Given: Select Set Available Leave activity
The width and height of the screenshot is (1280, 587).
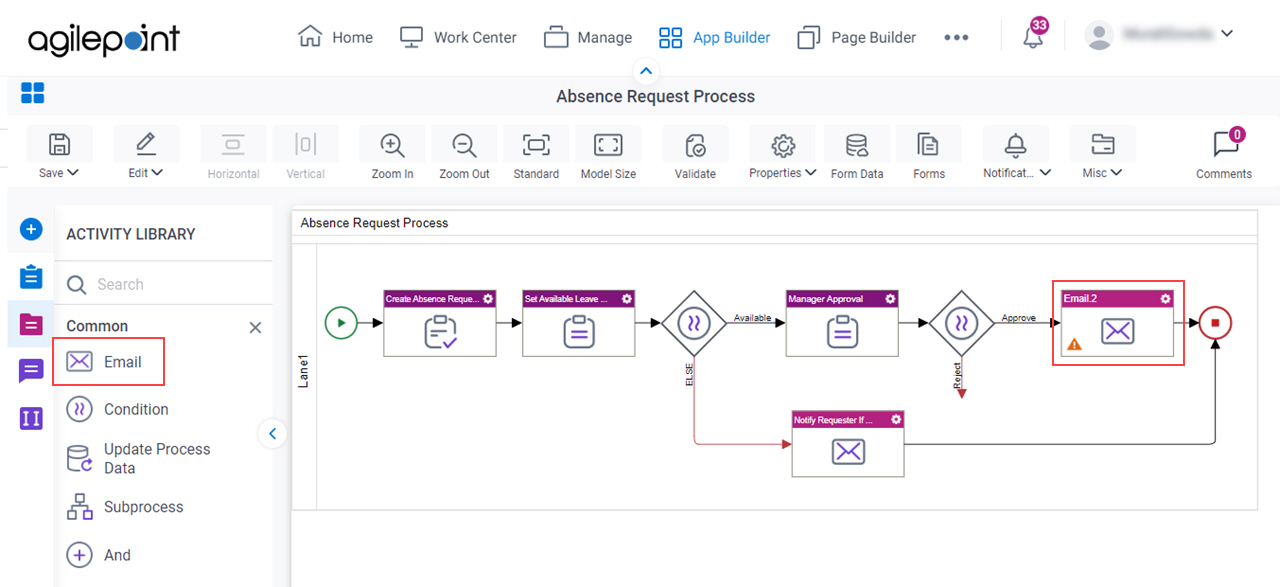Looking at the screenshot, I should (x=579, y=323).
